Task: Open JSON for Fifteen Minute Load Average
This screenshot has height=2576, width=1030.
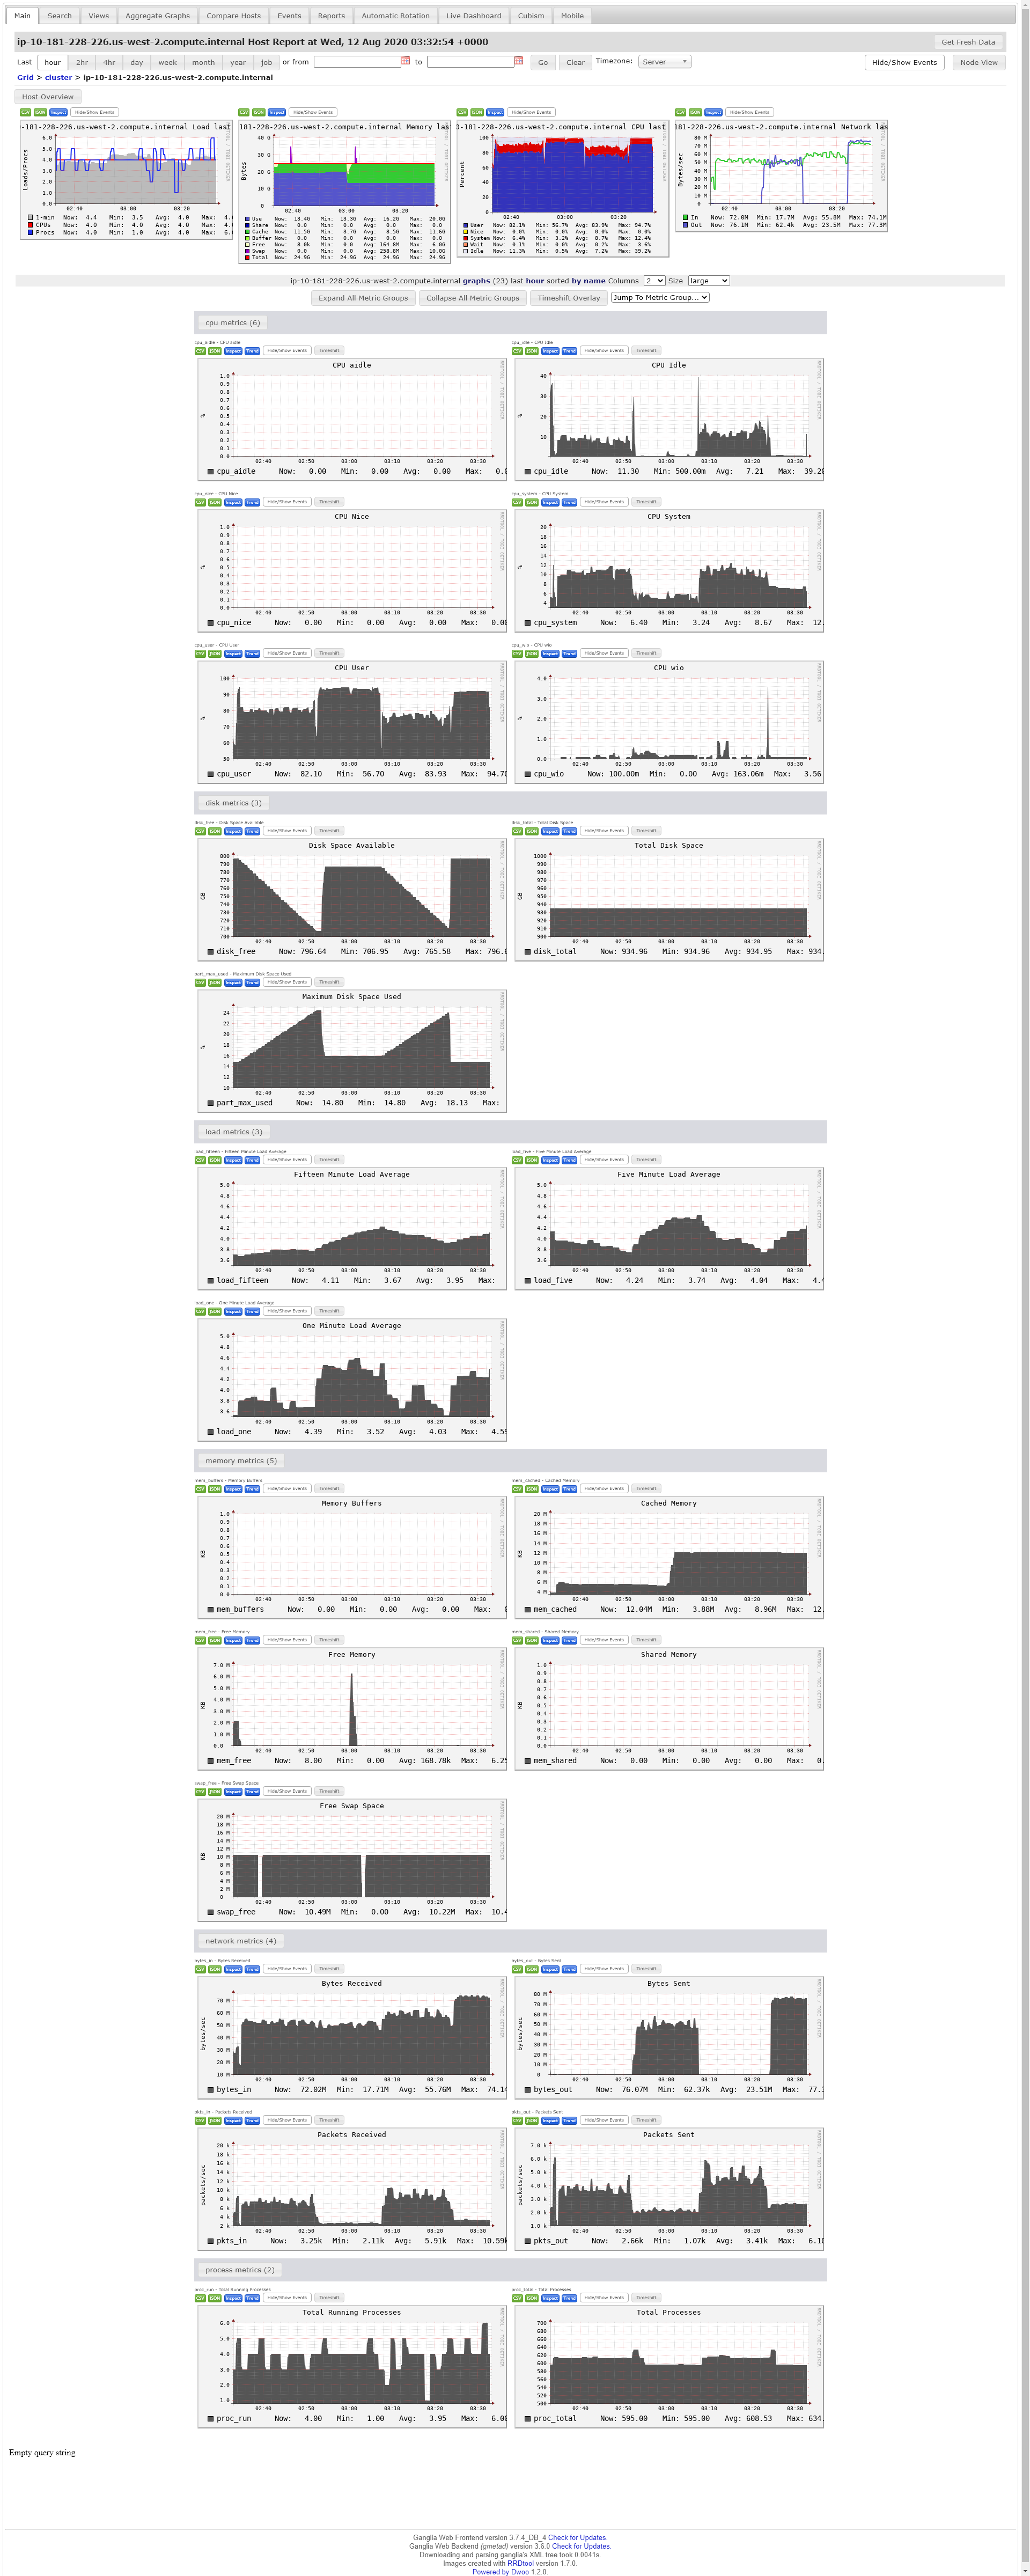Action: tap(214, 1160)
